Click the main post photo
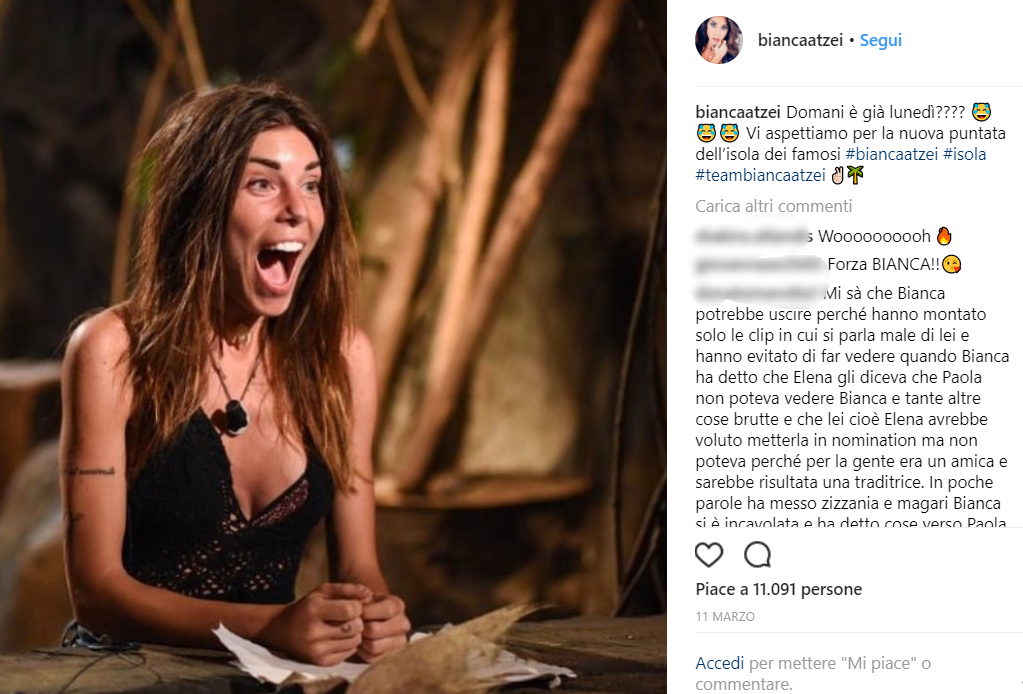Image resolution: width=1023 pixels, height=694 pixels. [333, 347]
